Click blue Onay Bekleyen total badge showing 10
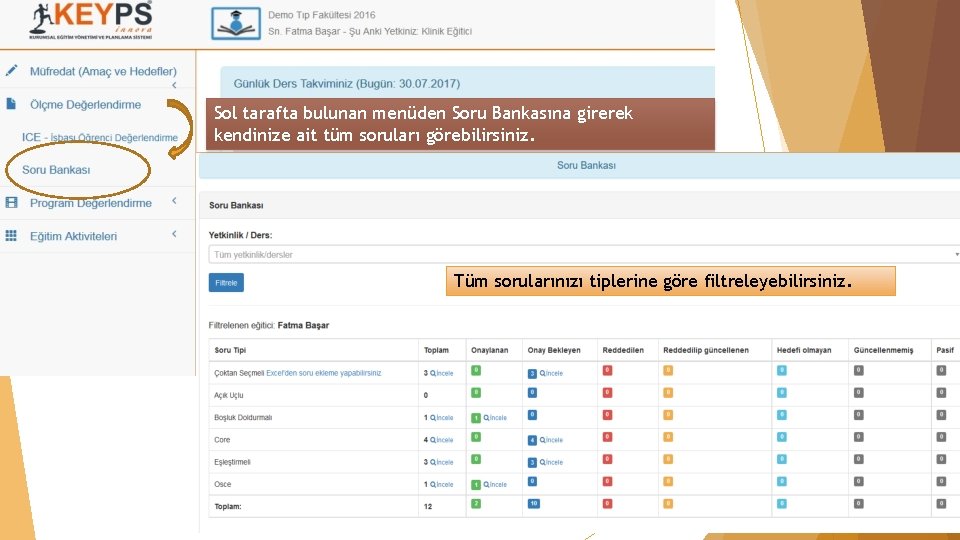Viewport: 960px width, 540px height. coord(534,503)
